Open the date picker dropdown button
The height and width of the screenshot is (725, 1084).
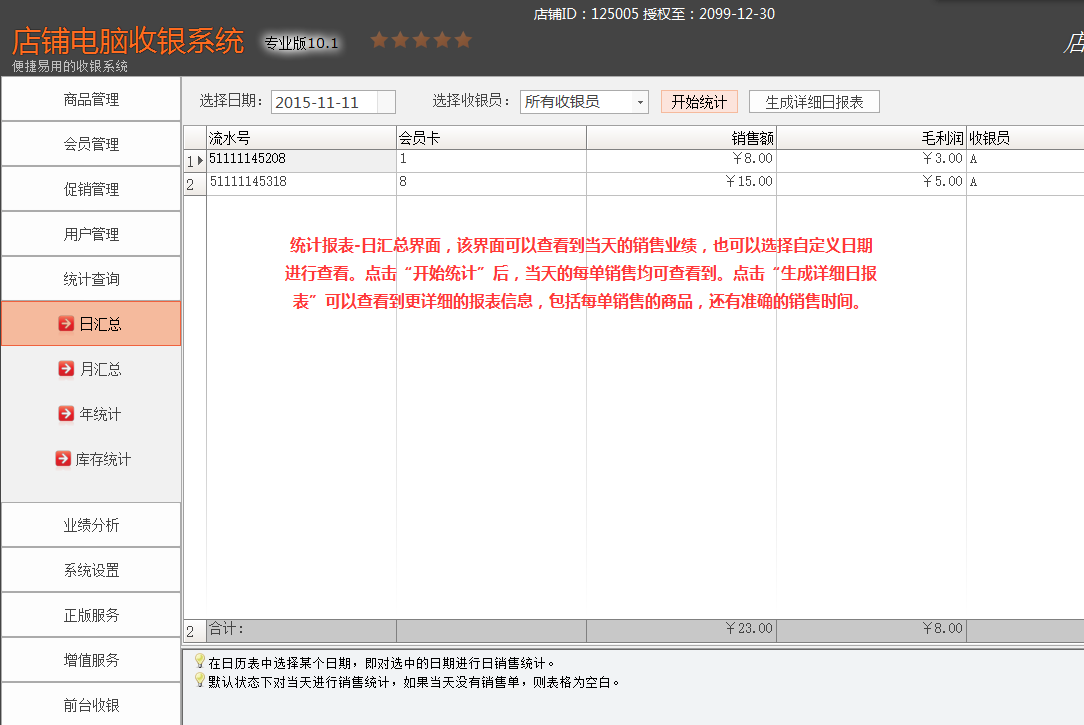(x=386, y=102)
